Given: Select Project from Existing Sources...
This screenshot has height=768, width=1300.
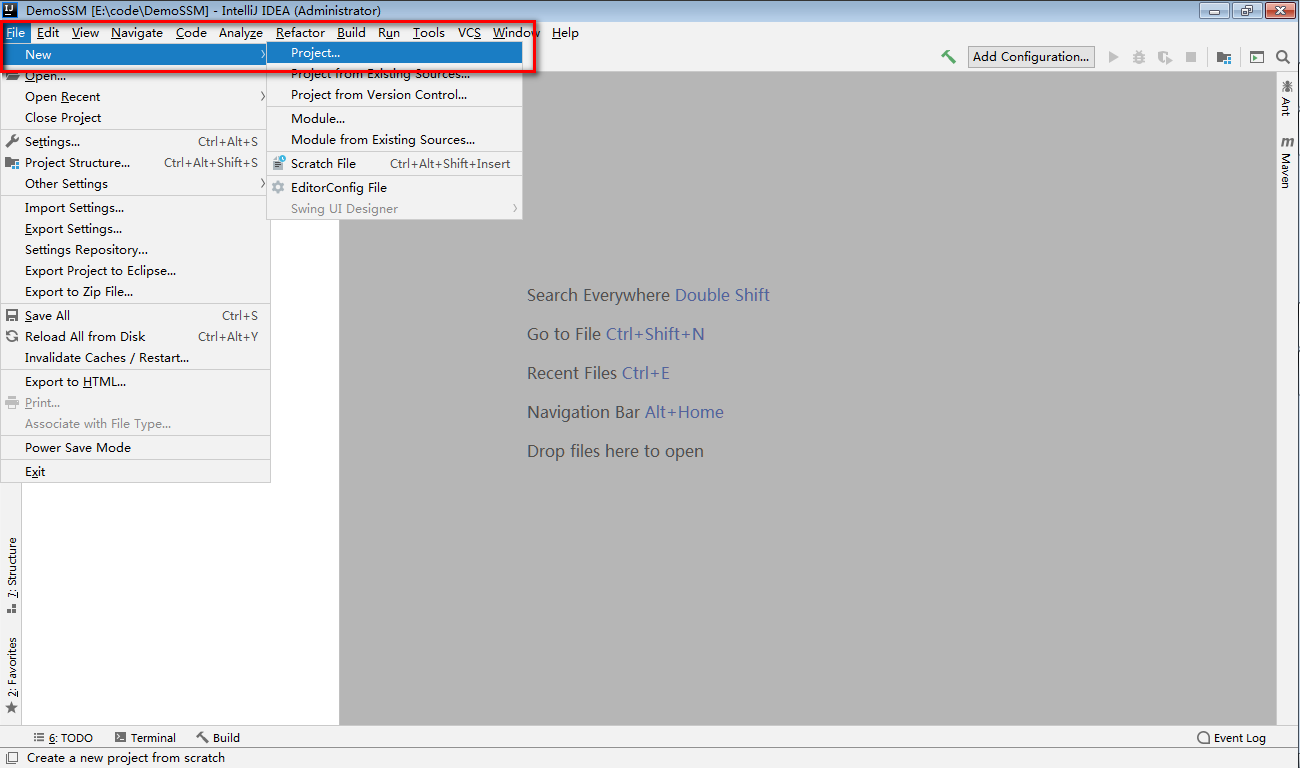Looking at the screenshot, I should [394, 74].
